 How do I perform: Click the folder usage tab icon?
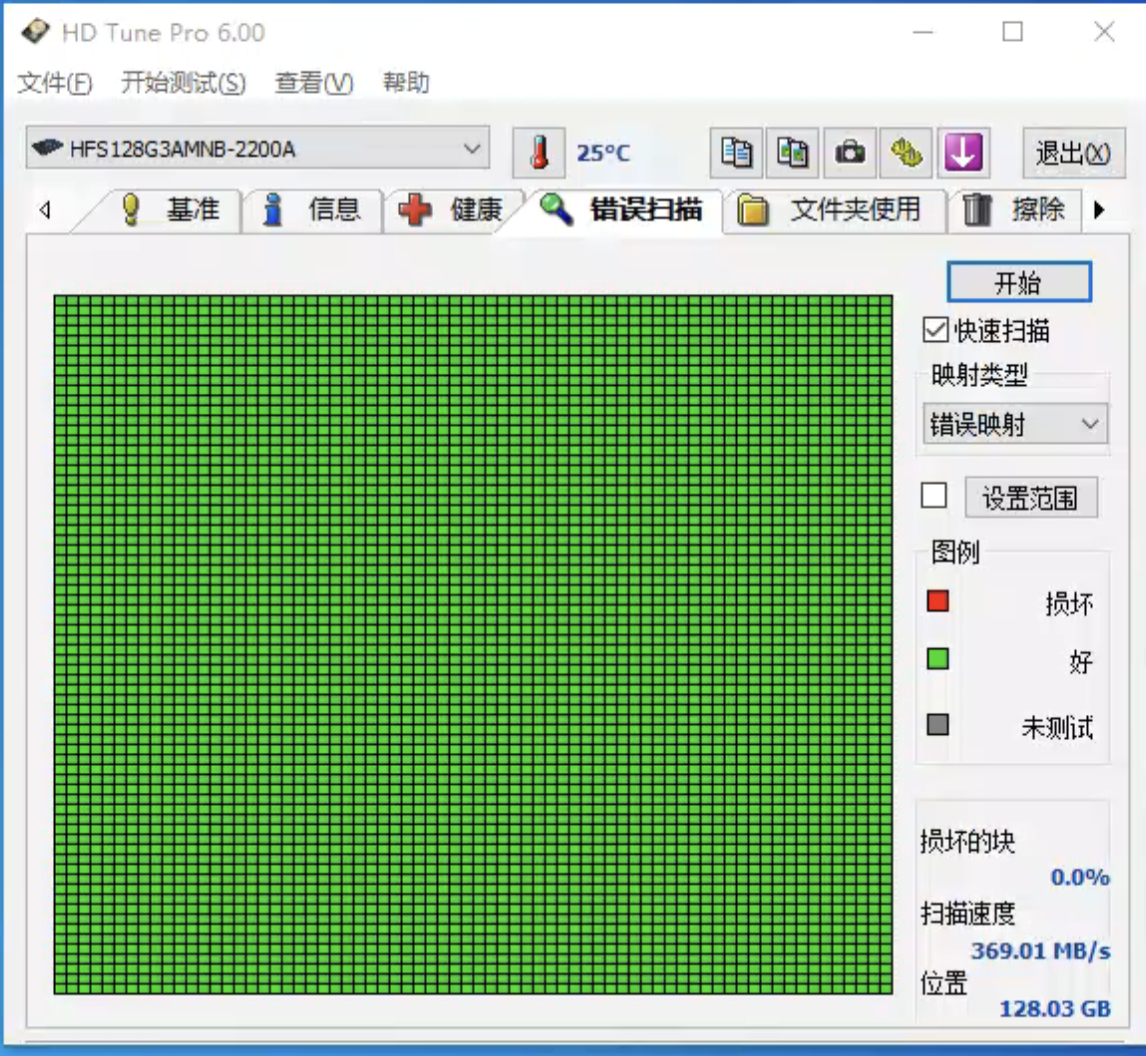coord(752,210)
